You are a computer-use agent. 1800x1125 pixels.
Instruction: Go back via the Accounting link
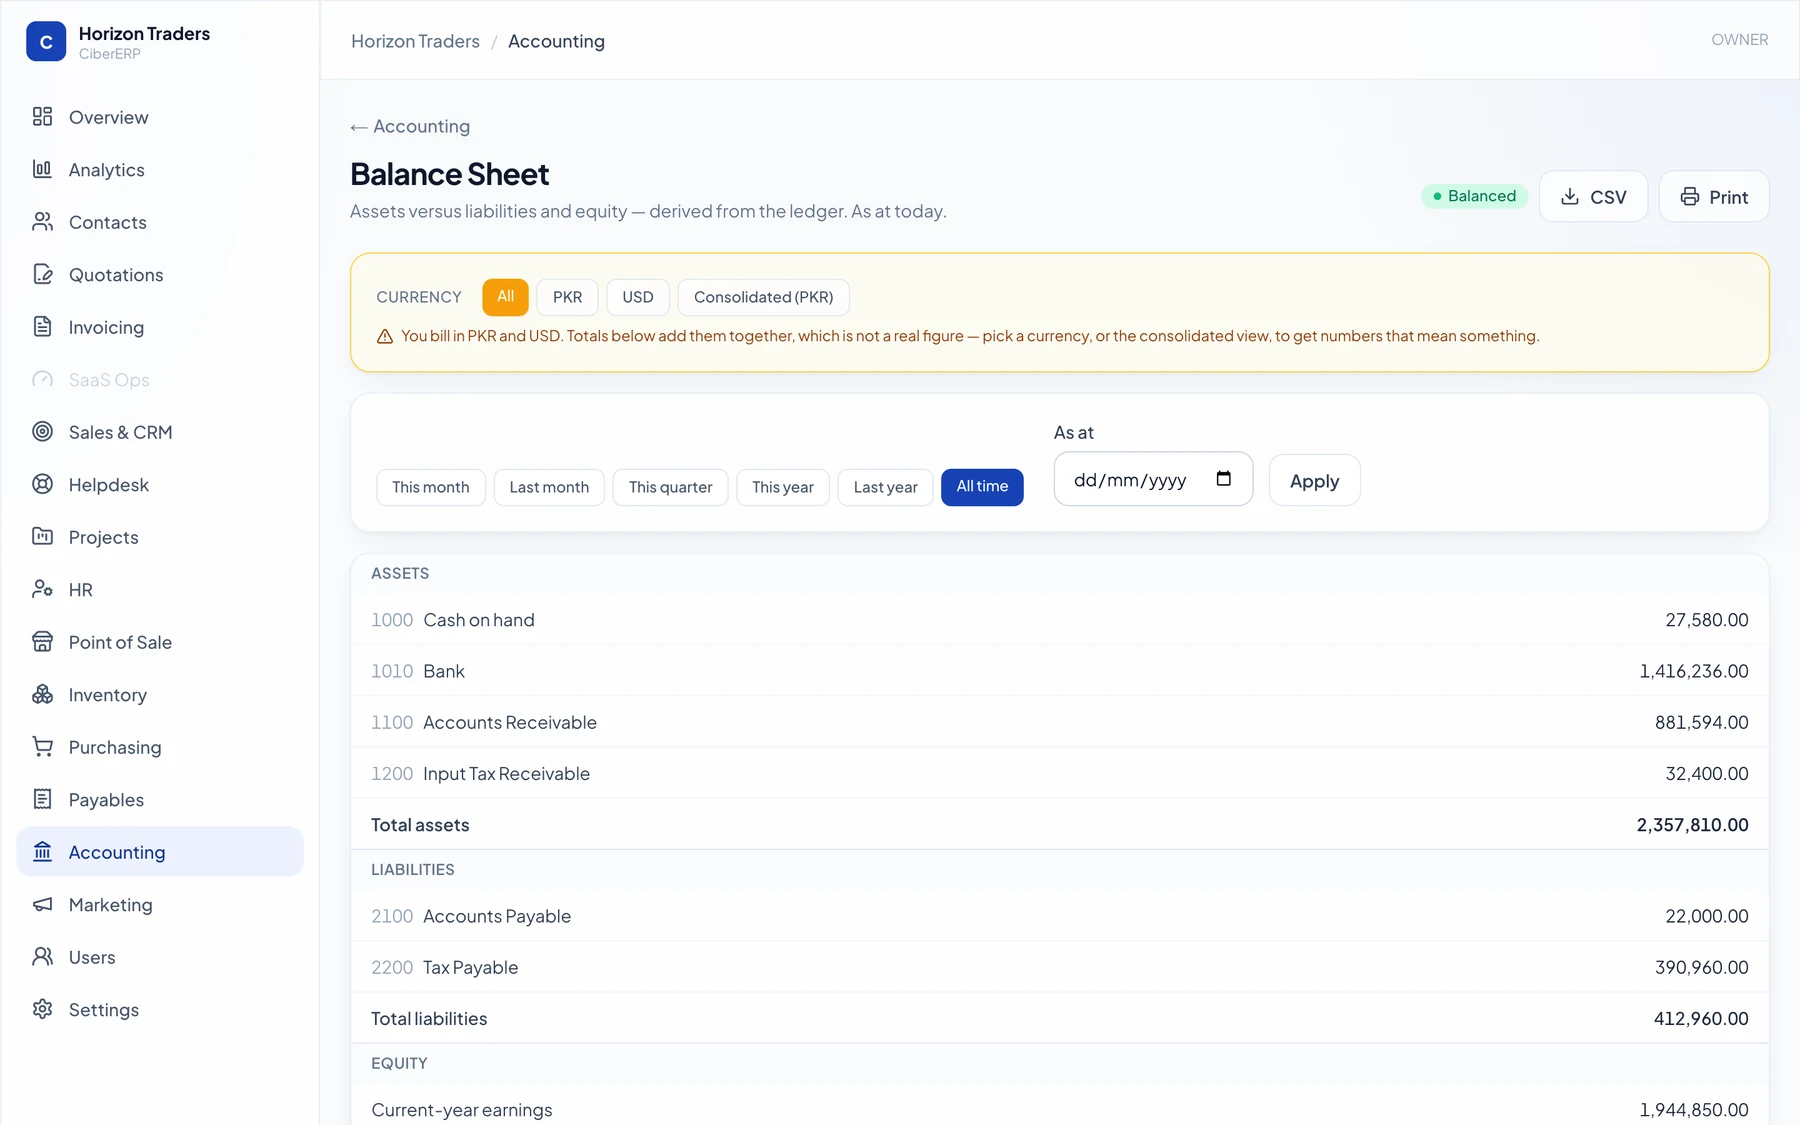pos(410,126)
